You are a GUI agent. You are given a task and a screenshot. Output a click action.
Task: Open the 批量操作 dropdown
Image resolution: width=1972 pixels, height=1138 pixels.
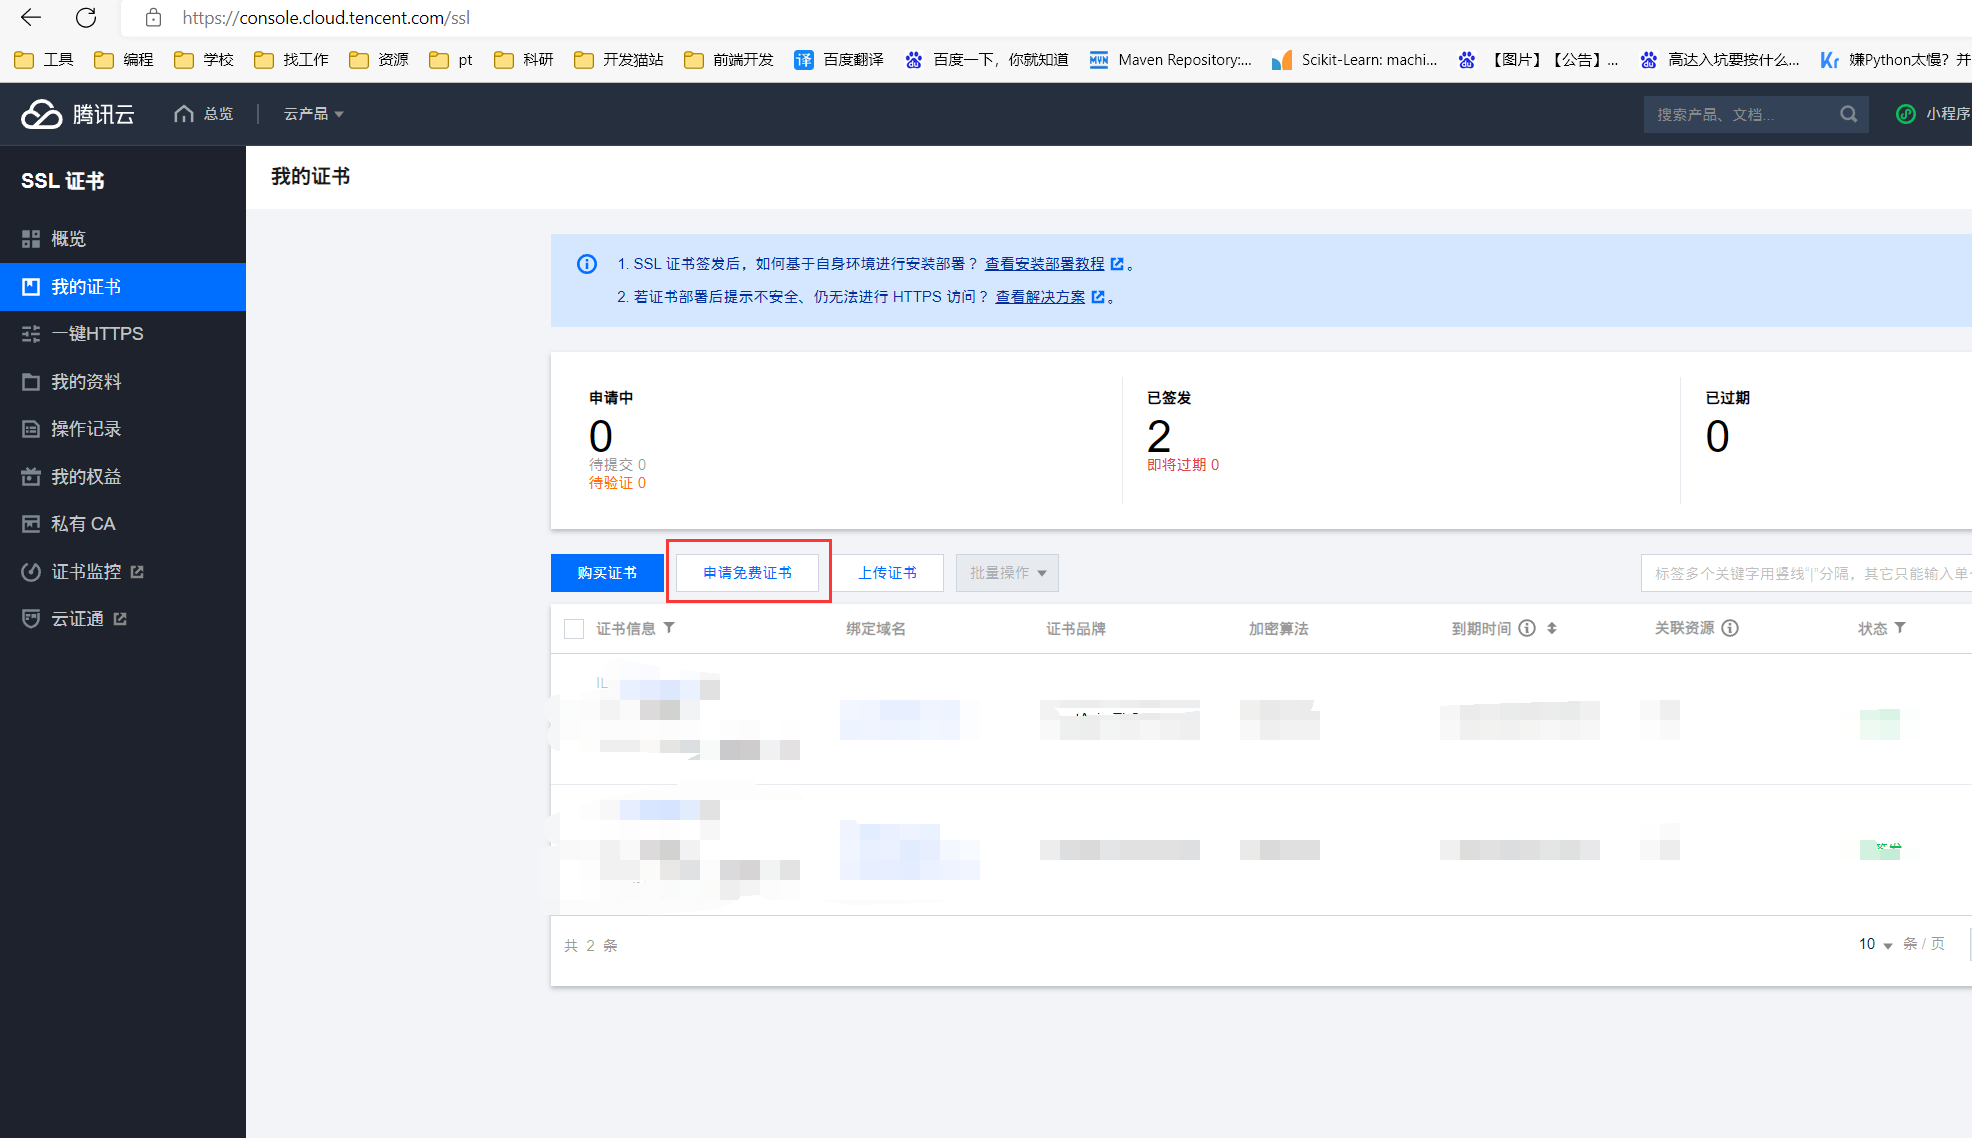pyautogui.click(x=1007, y=573)
